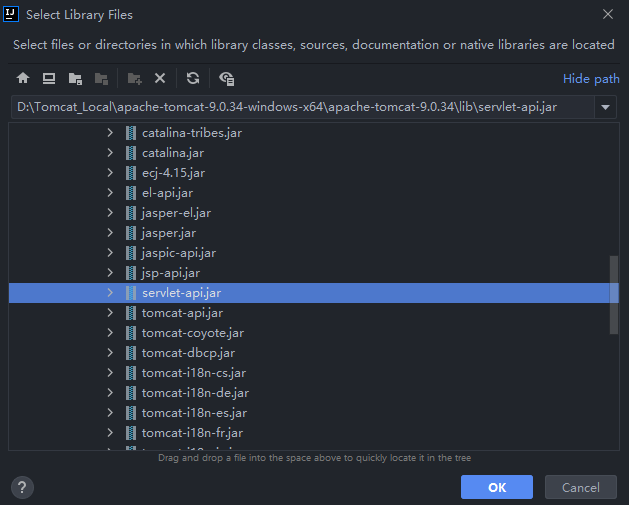Screen dimensions: 629x505
Task: Expand tomcat-api.jar node
Action: coord(110,313)
